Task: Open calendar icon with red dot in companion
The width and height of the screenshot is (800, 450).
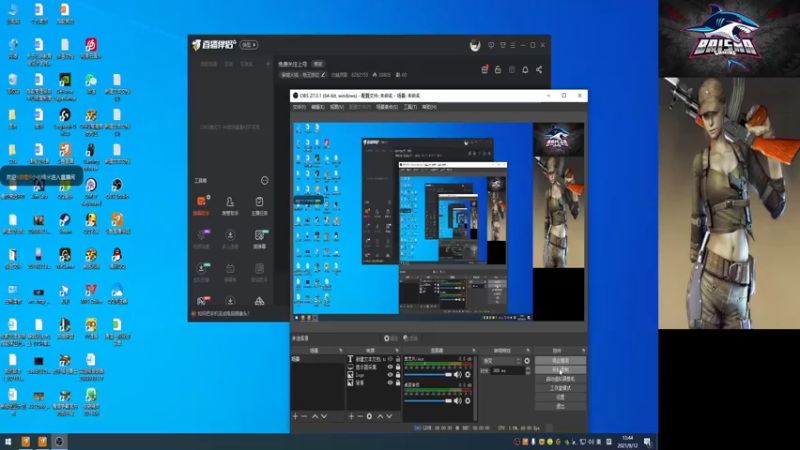Action: [484, 69]
